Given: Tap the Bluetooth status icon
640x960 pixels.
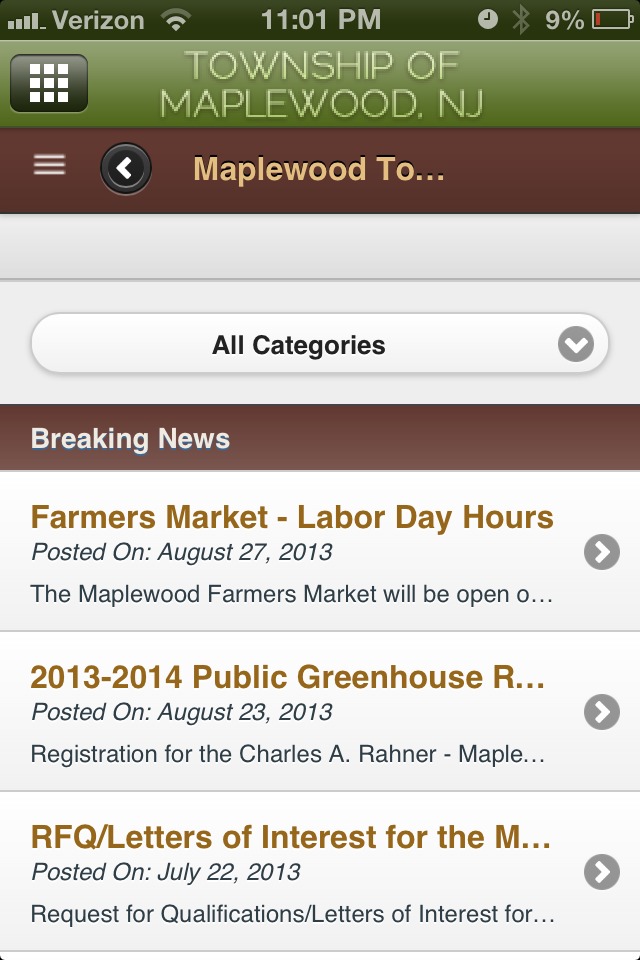Looking at the screenshot, I should [x=521, y=20].
